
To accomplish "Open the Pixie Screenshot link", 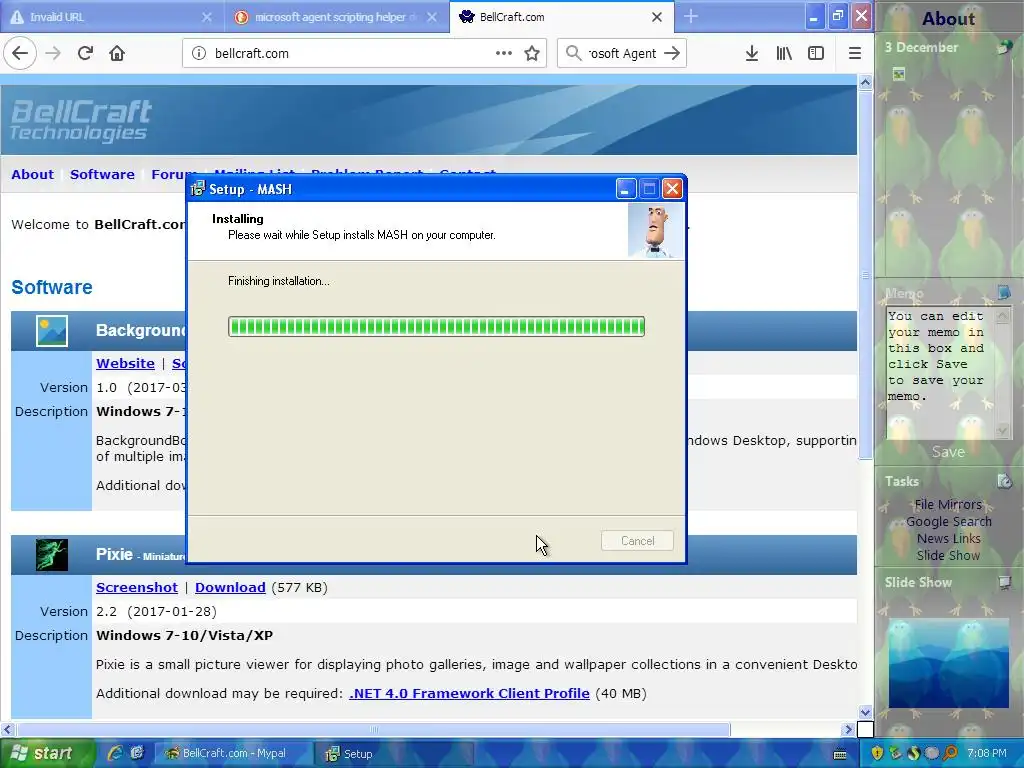I will click(136, 587).
